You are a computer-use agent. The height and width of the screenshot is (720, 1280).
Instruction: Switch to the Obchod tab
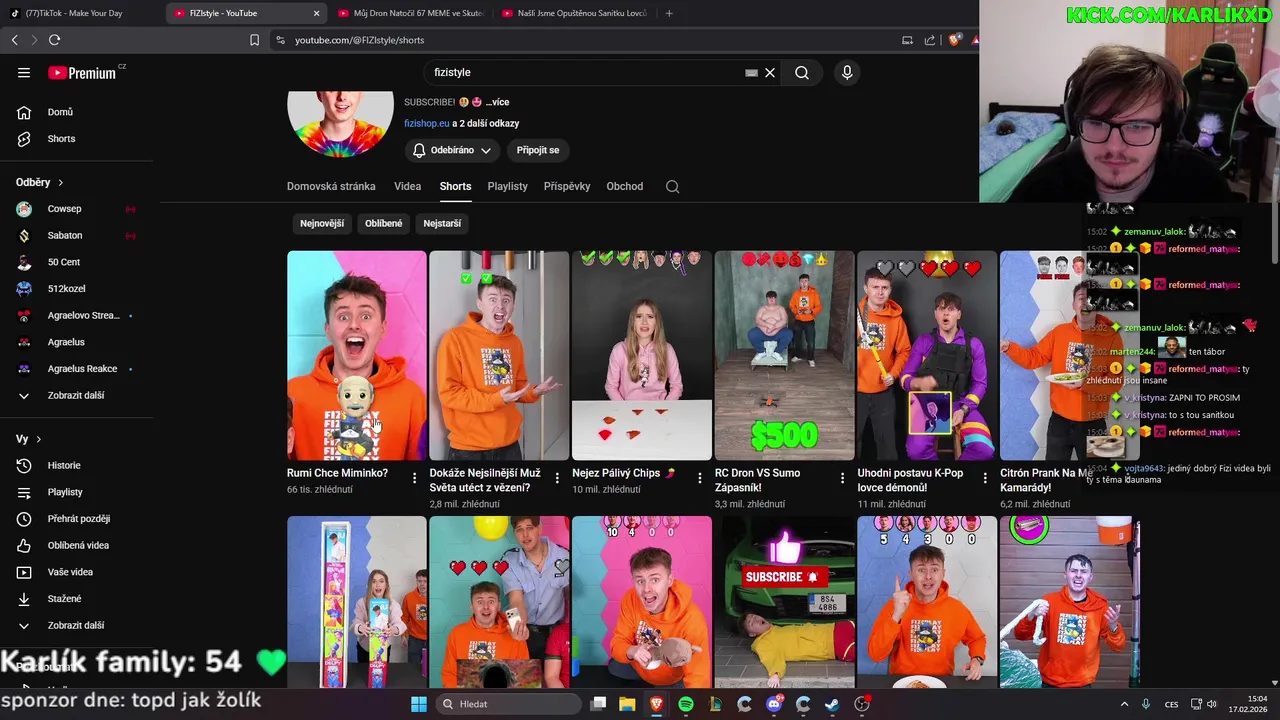coord(625,186)
